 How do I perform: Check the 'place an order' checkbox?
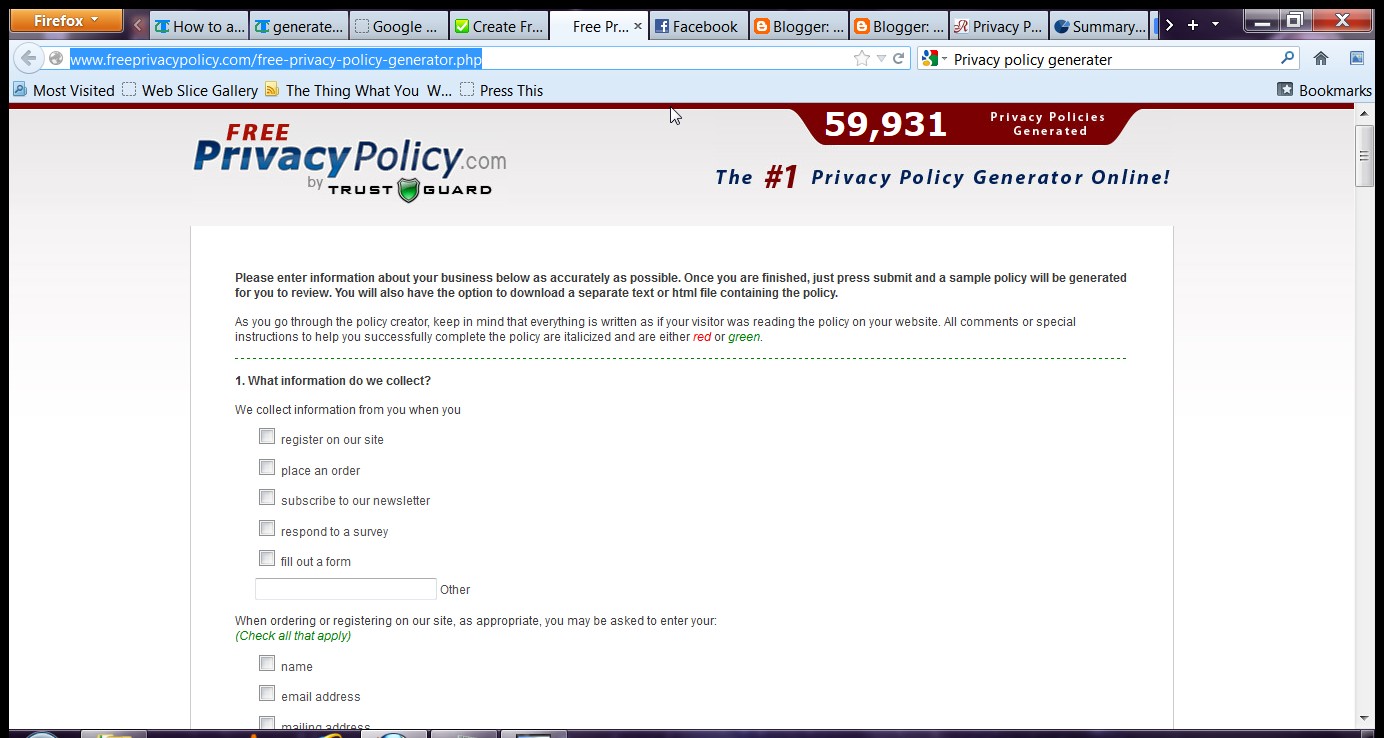(x=267, y=467)
